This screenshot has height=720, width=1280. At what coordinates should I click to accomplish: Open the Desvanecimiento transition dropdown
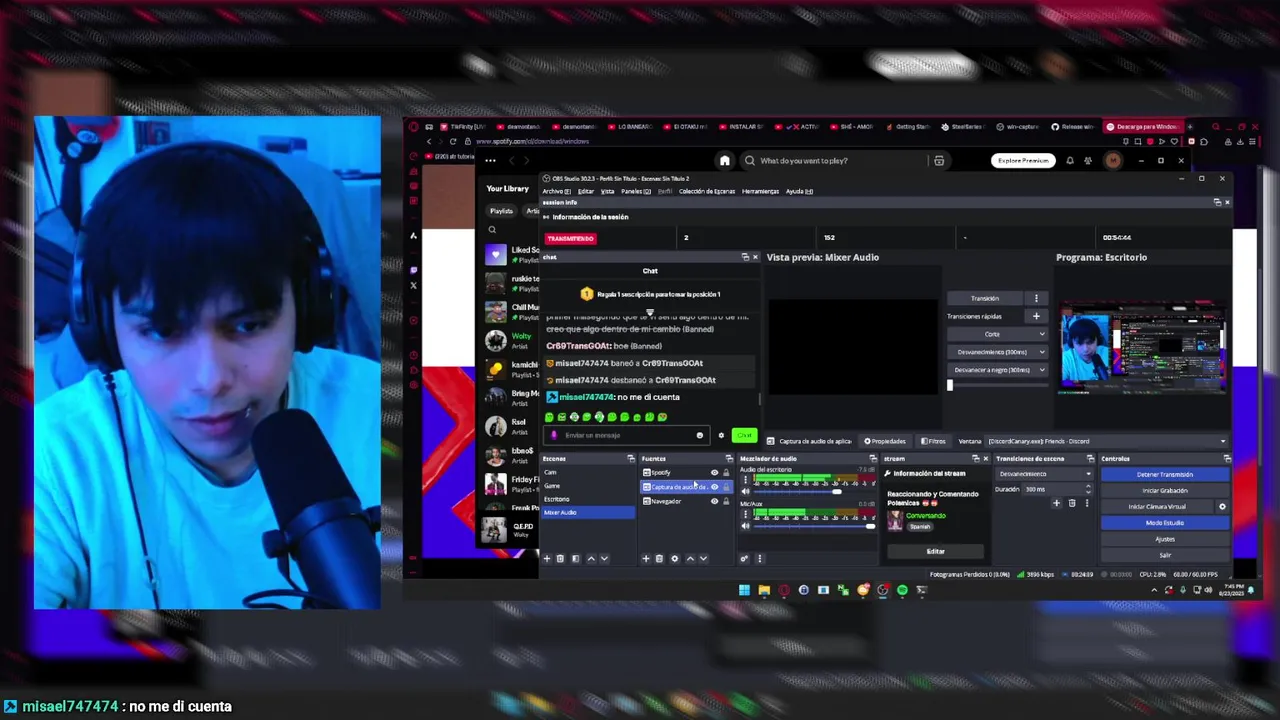(x=1045, y=474)
